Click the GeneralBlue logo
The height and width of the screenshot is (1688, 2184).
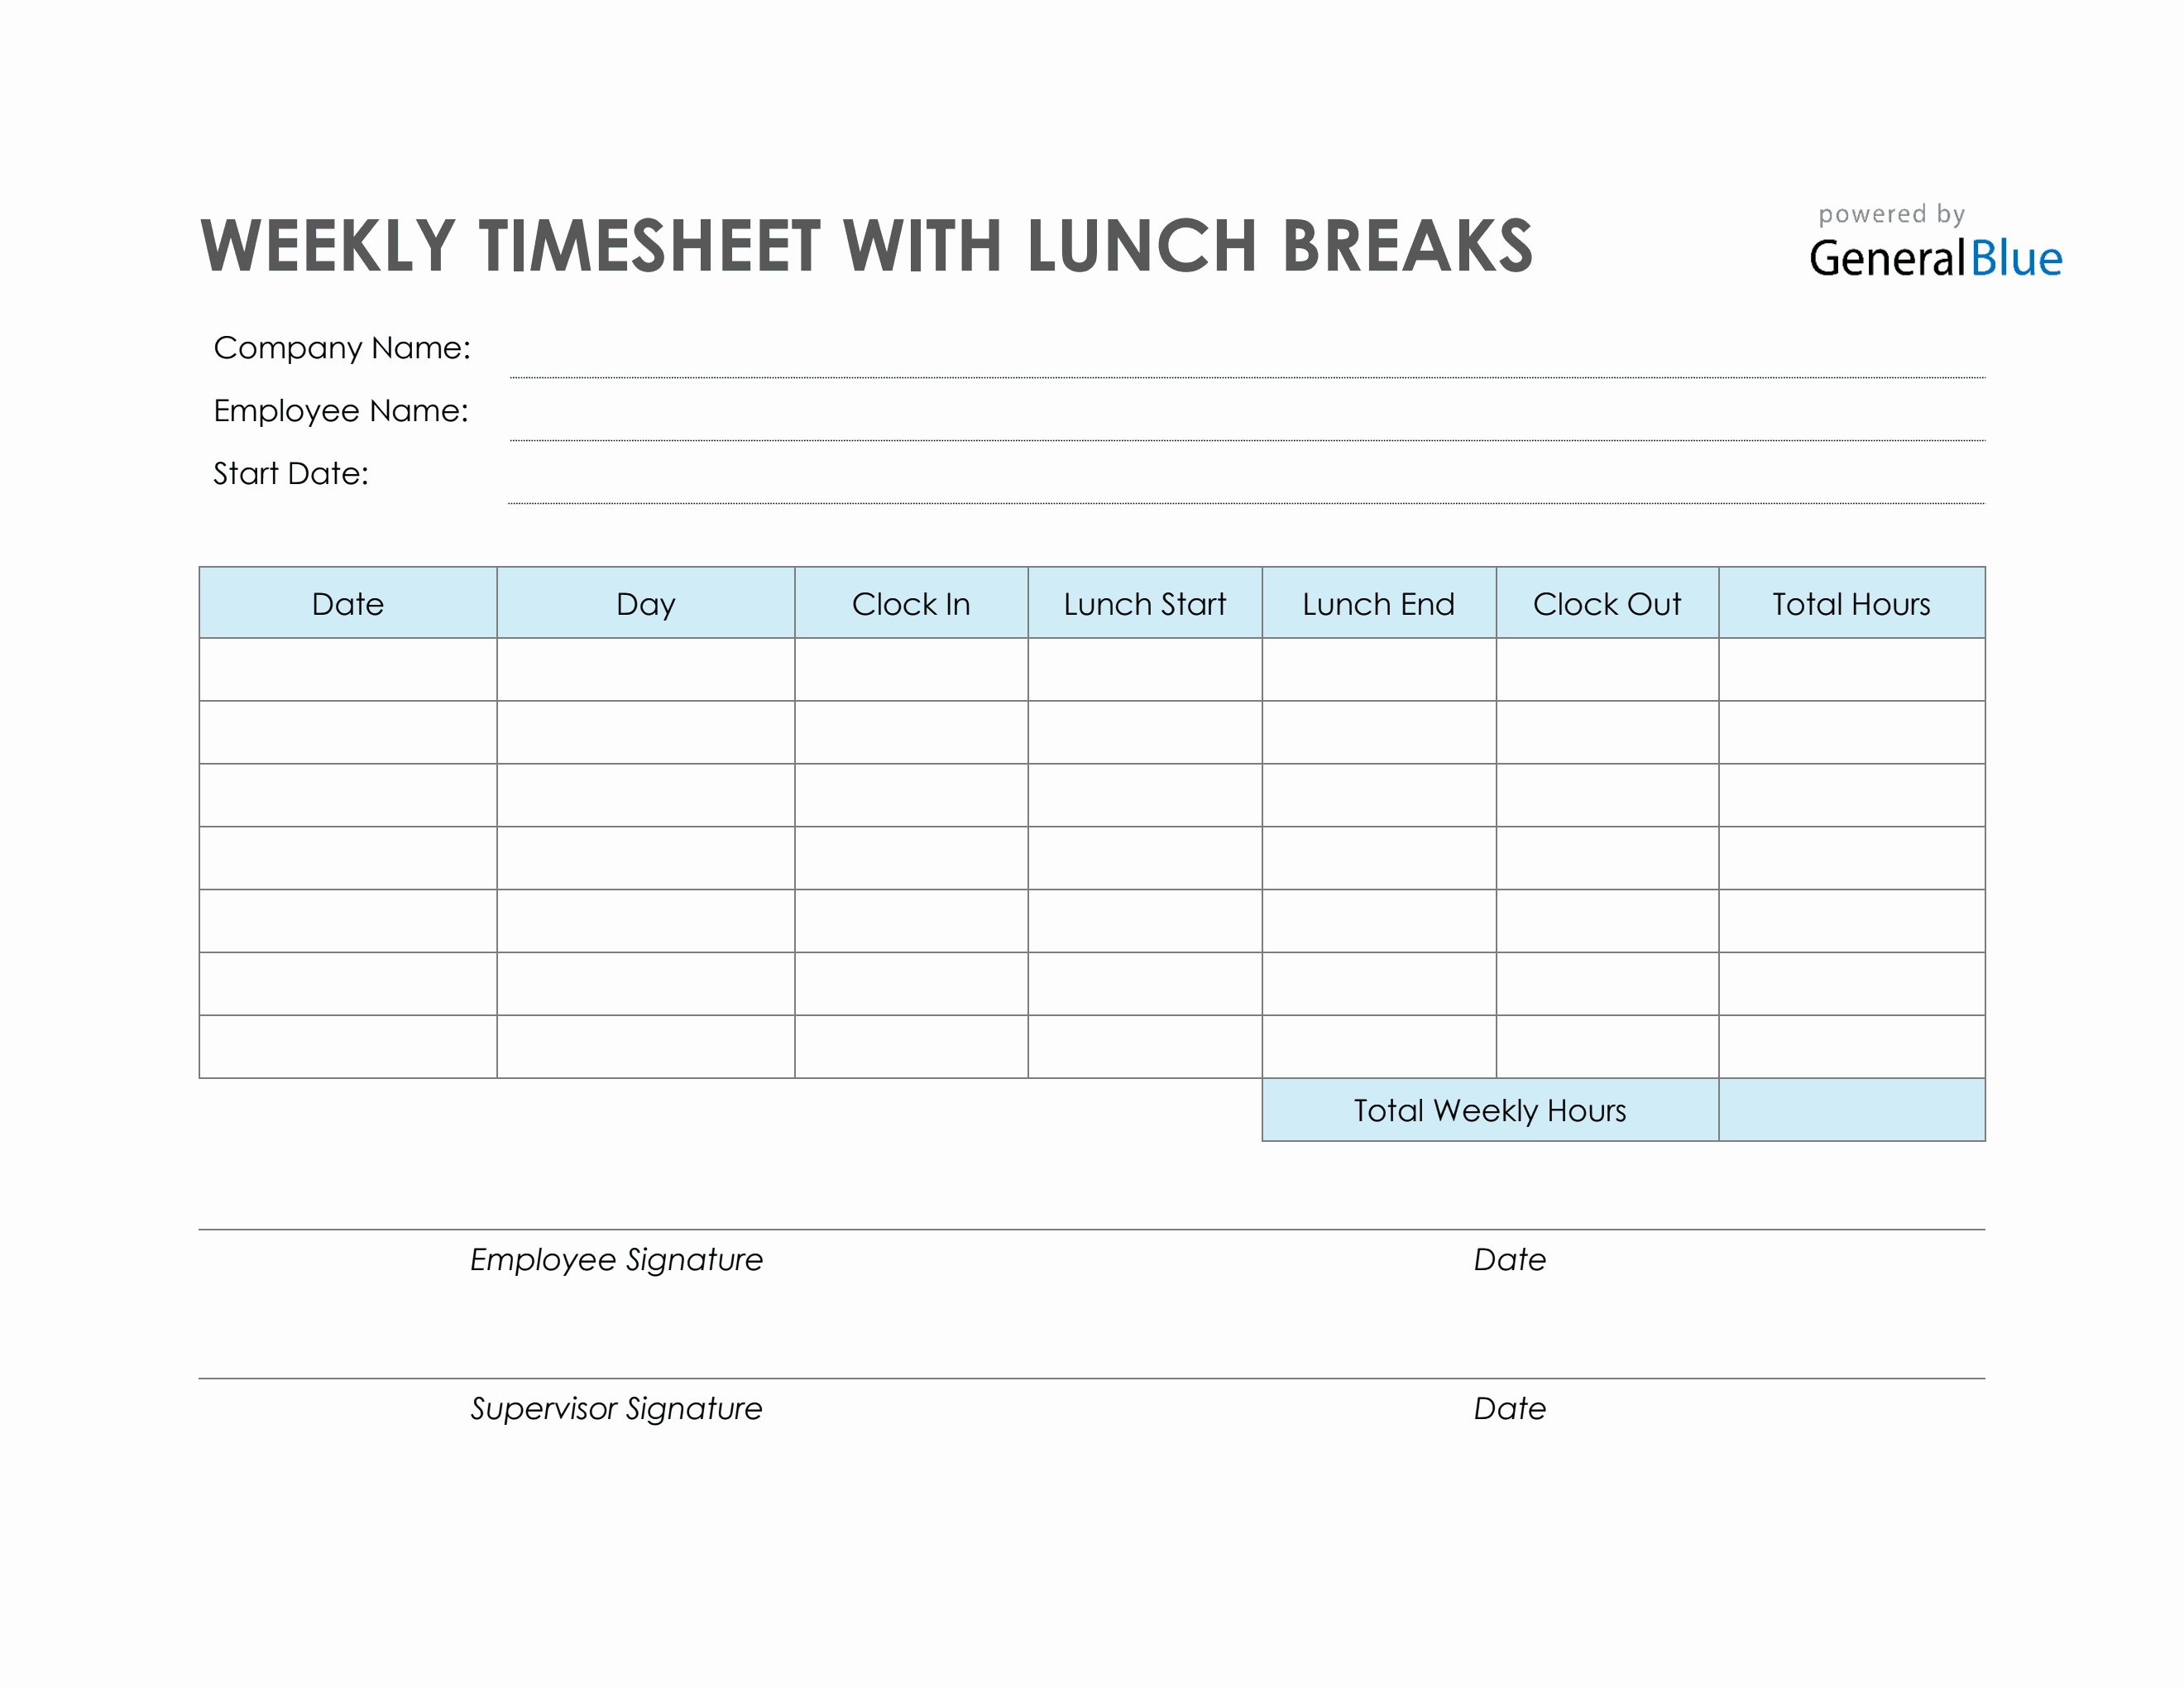(1934, 257)
